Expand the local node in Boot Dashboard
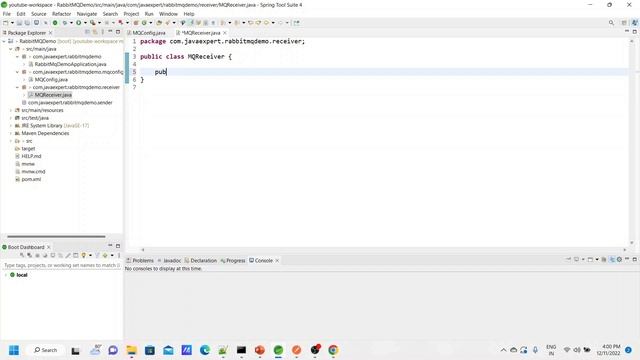640x360 pixels. [6, 275]
